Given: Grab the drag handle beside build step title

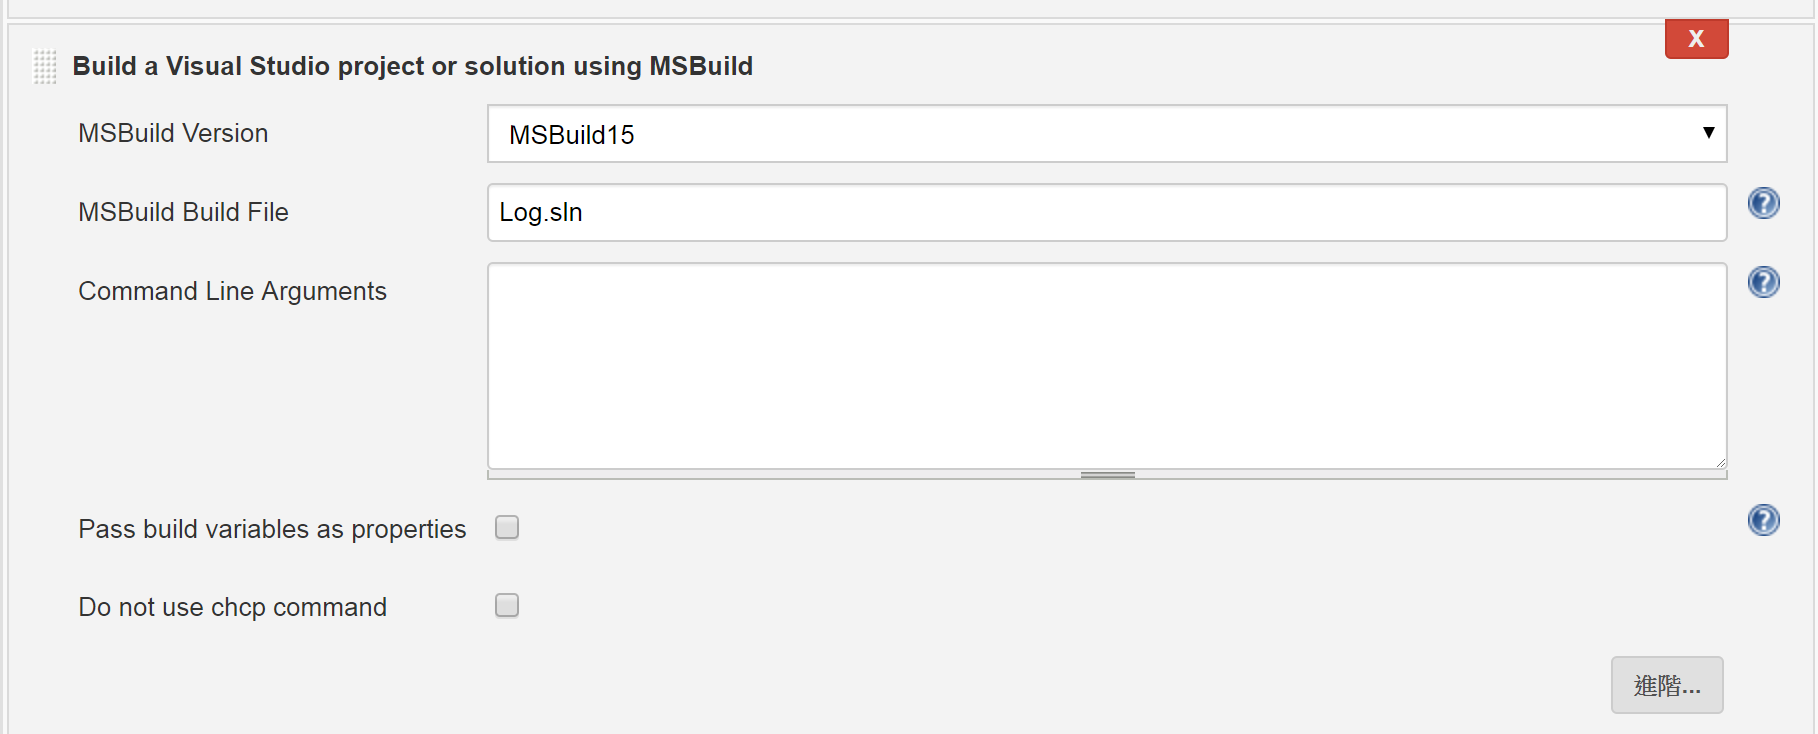Looking at the screenshot, I should tap(45, 67).
